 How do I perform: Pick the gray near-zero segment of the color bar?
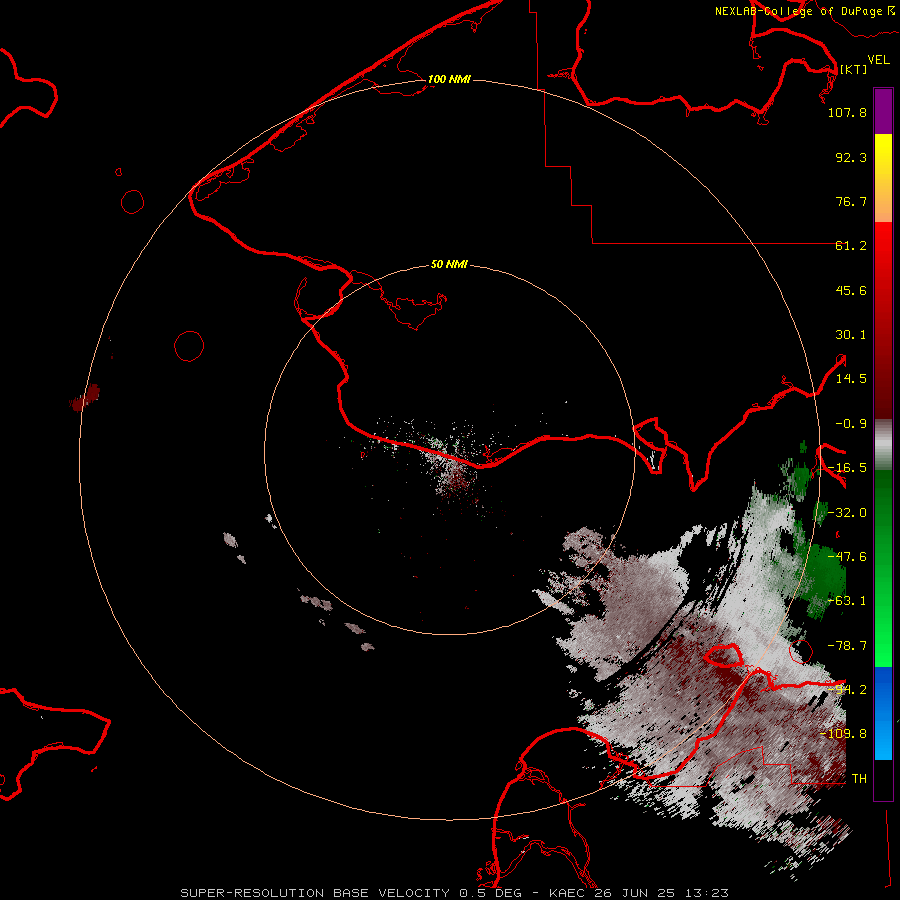coord(883,444)
